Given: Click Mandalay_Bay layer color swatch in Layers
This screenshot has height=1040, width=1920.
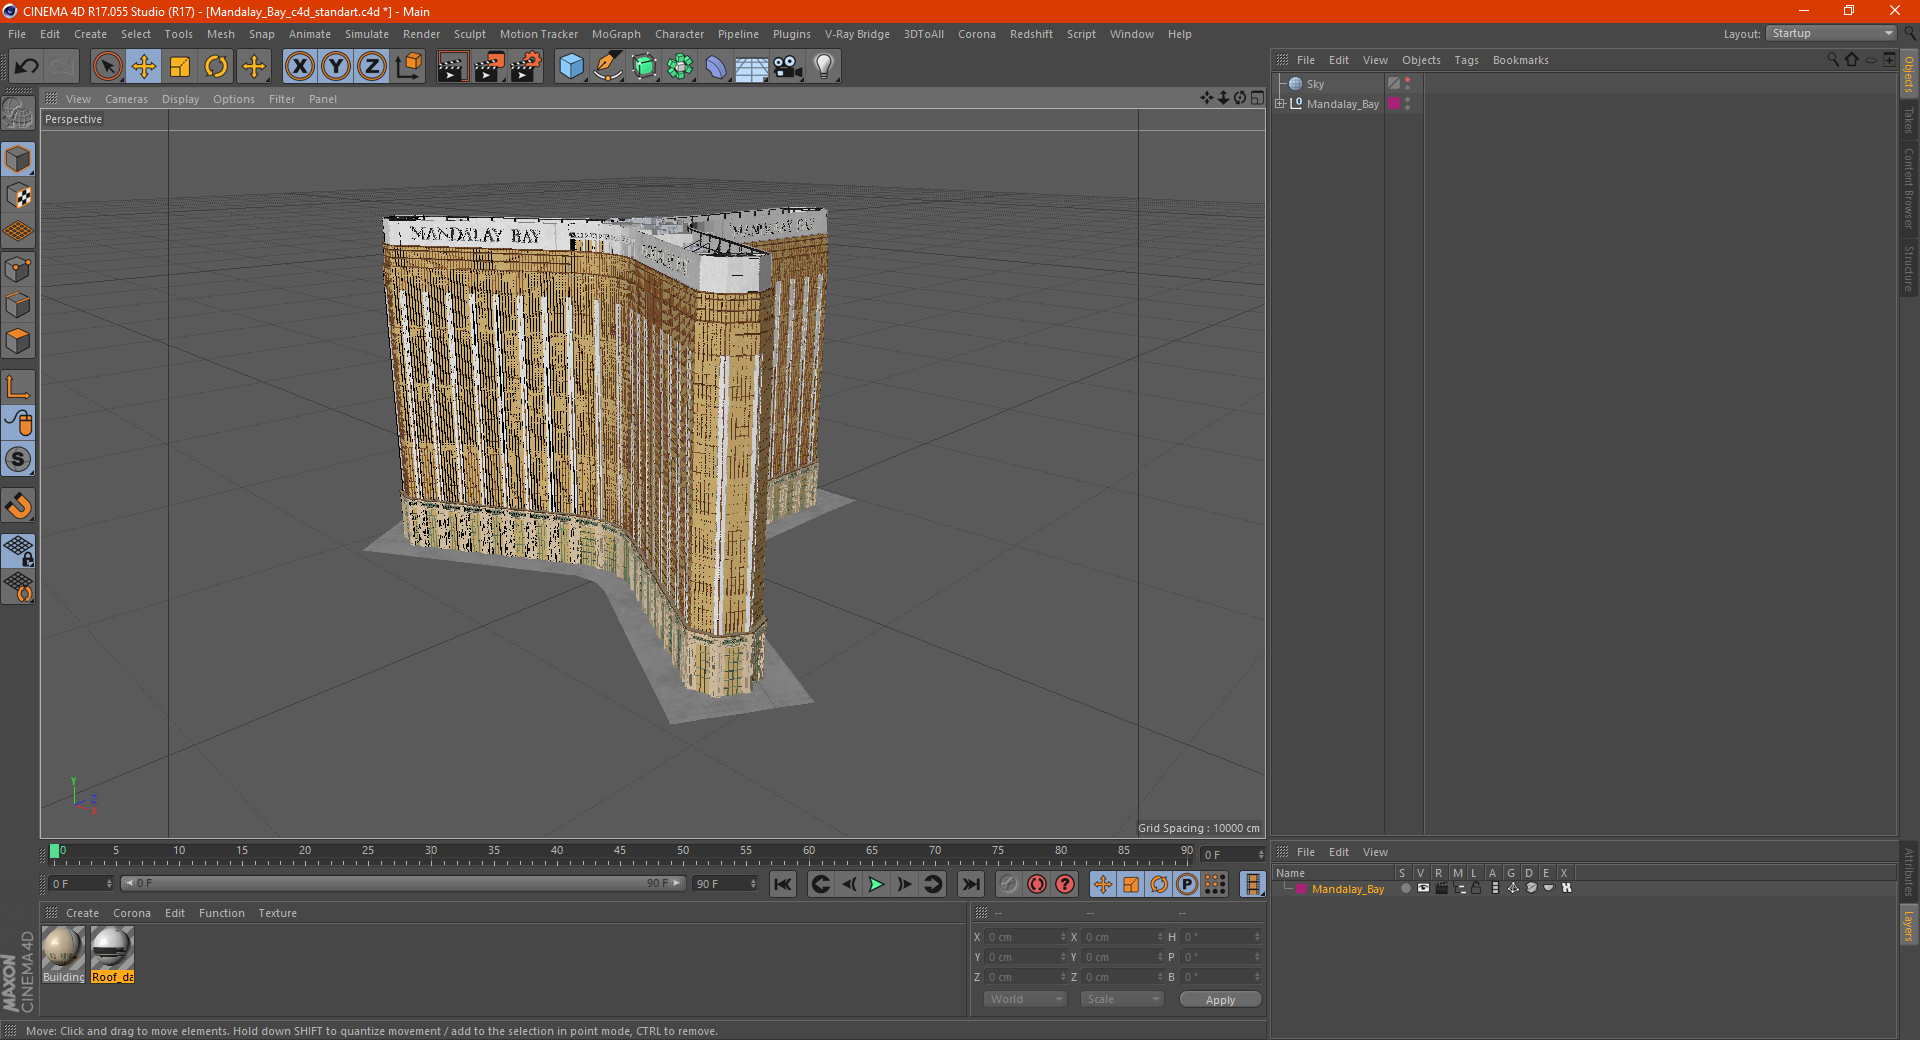Looking at the screenshot, I should coord(1301,889).
